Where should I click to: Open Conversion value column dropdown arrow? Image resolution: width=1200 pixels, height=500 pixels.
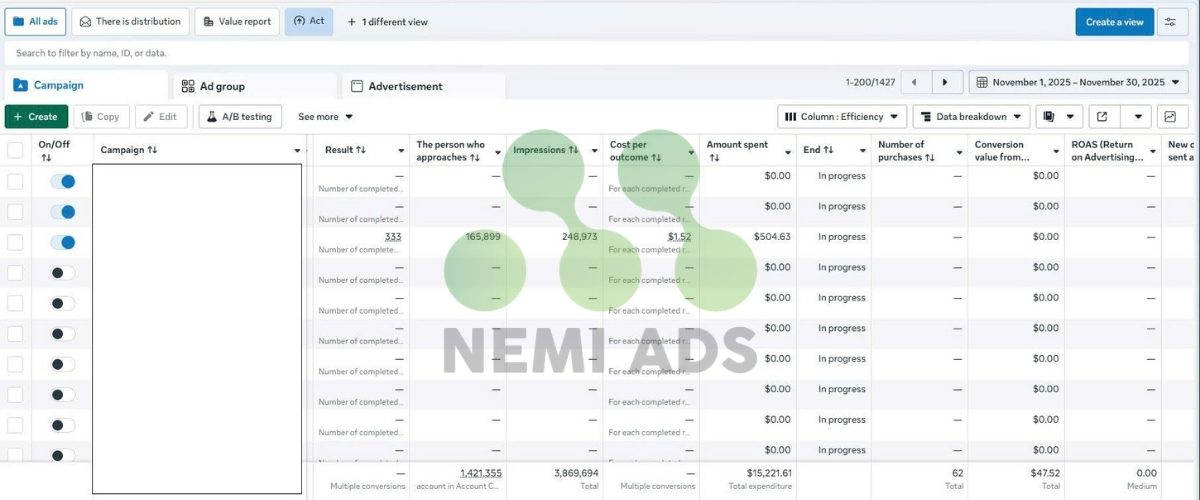1055,151
